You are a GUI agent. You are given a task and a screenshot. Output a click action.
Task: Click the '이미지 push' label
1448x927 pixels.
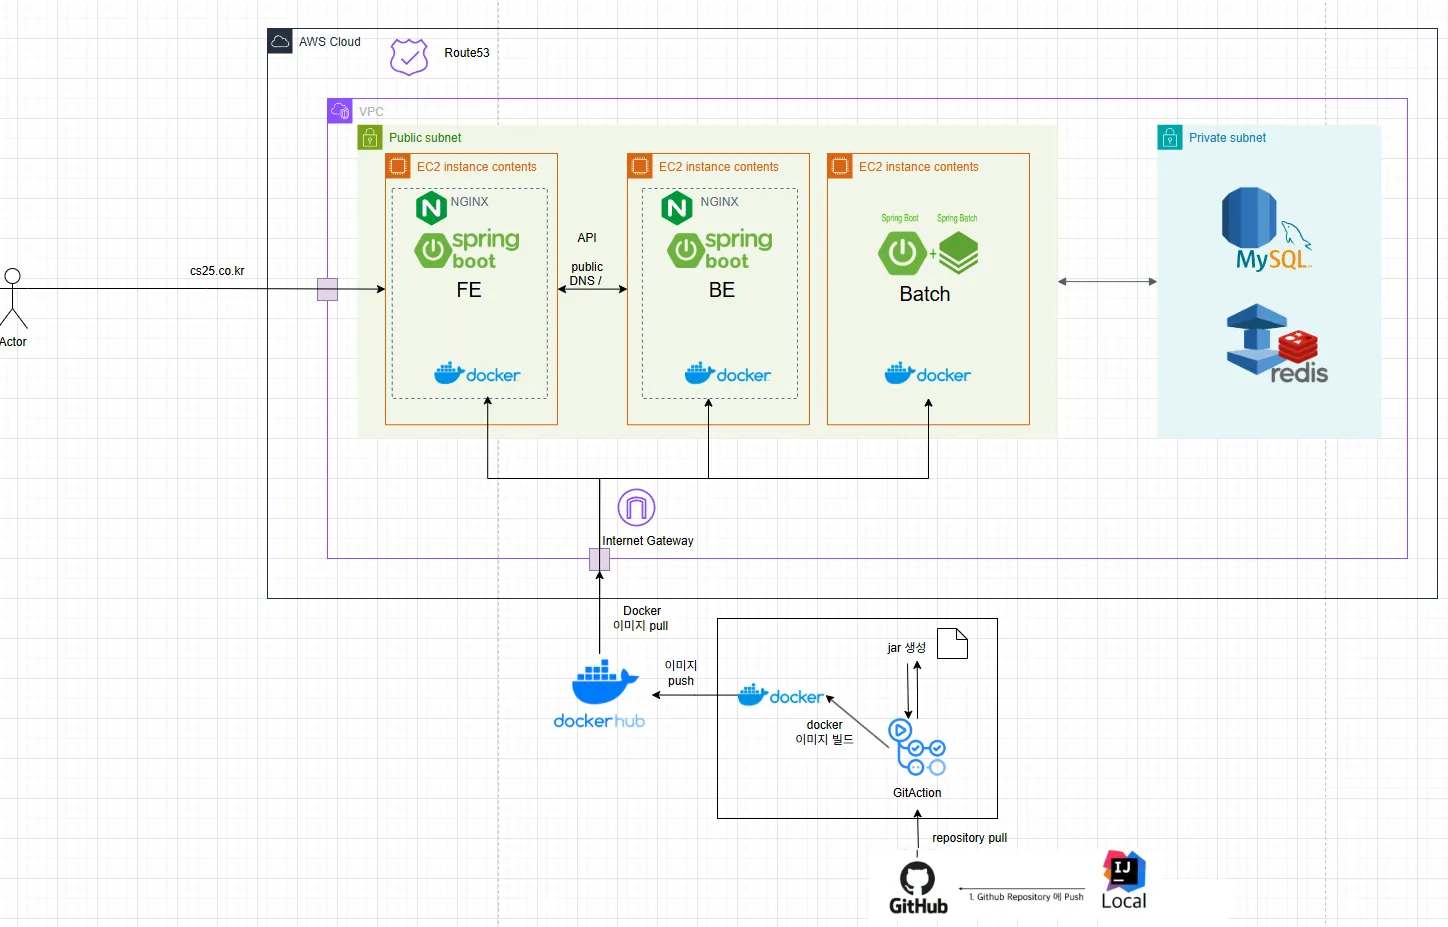pos(681,673)
